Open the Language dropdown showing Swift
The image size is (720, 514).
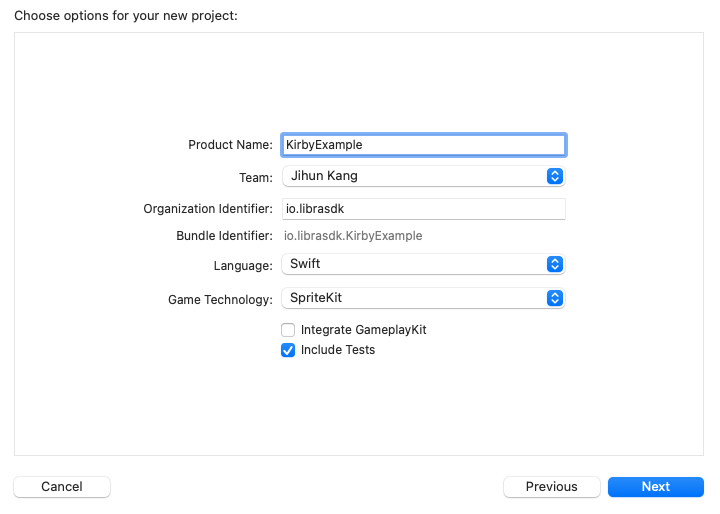coord(423,264)
